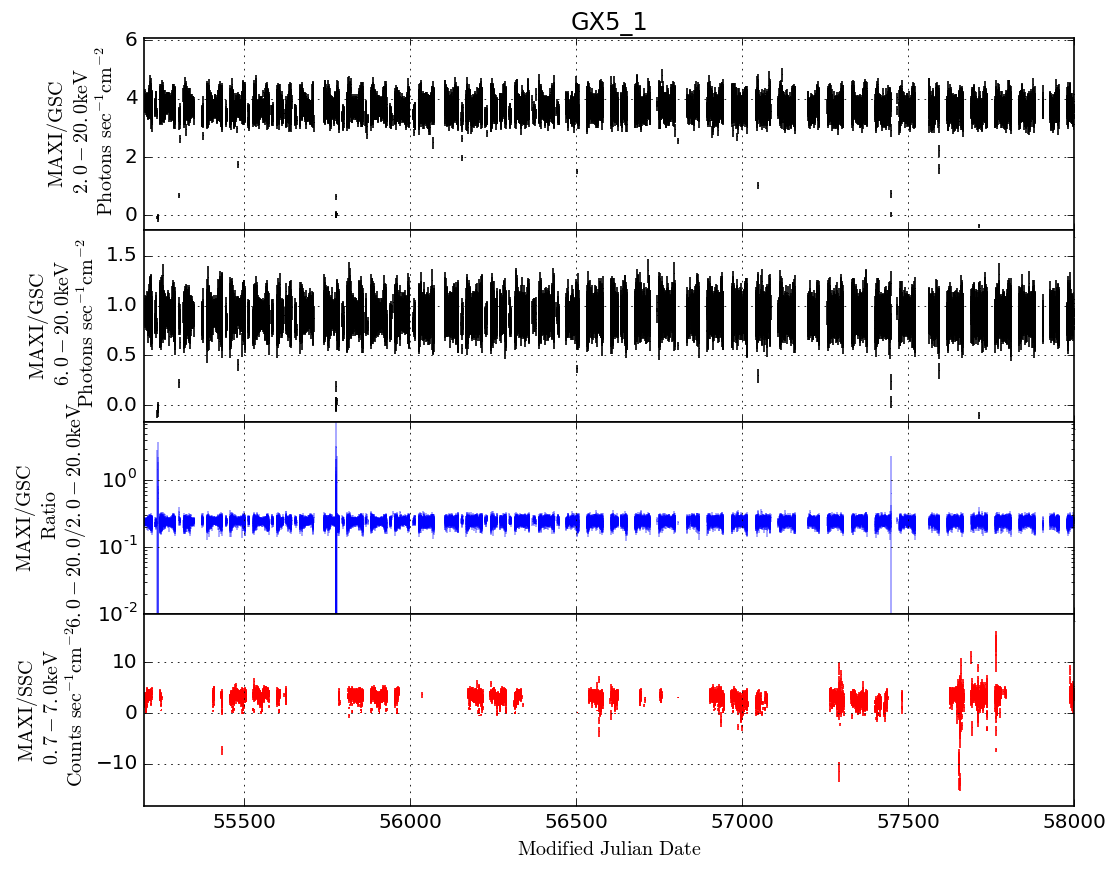
Task: Click top panel y-tick label 4
Action: click(131, 98)
